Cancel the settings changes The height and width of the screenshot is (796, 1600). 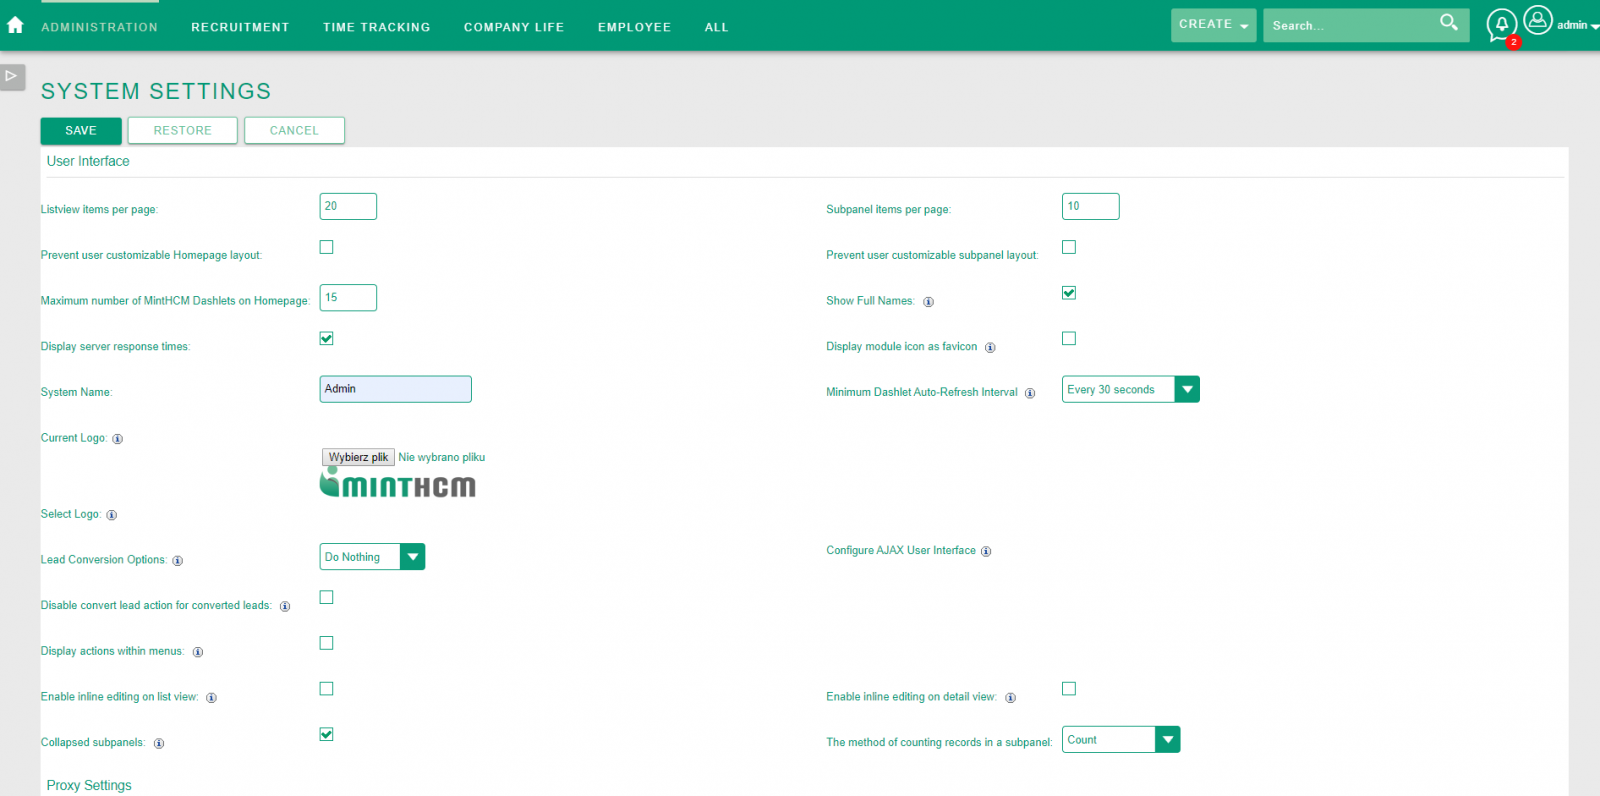tap(294, 131)
